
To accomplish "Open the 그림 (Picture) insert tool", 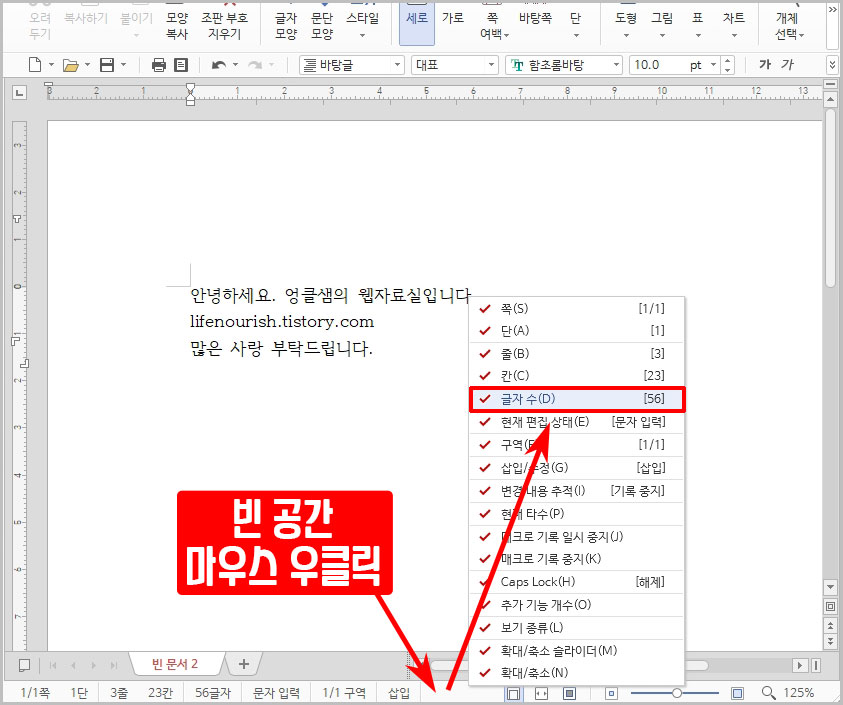I will point(661,20).
